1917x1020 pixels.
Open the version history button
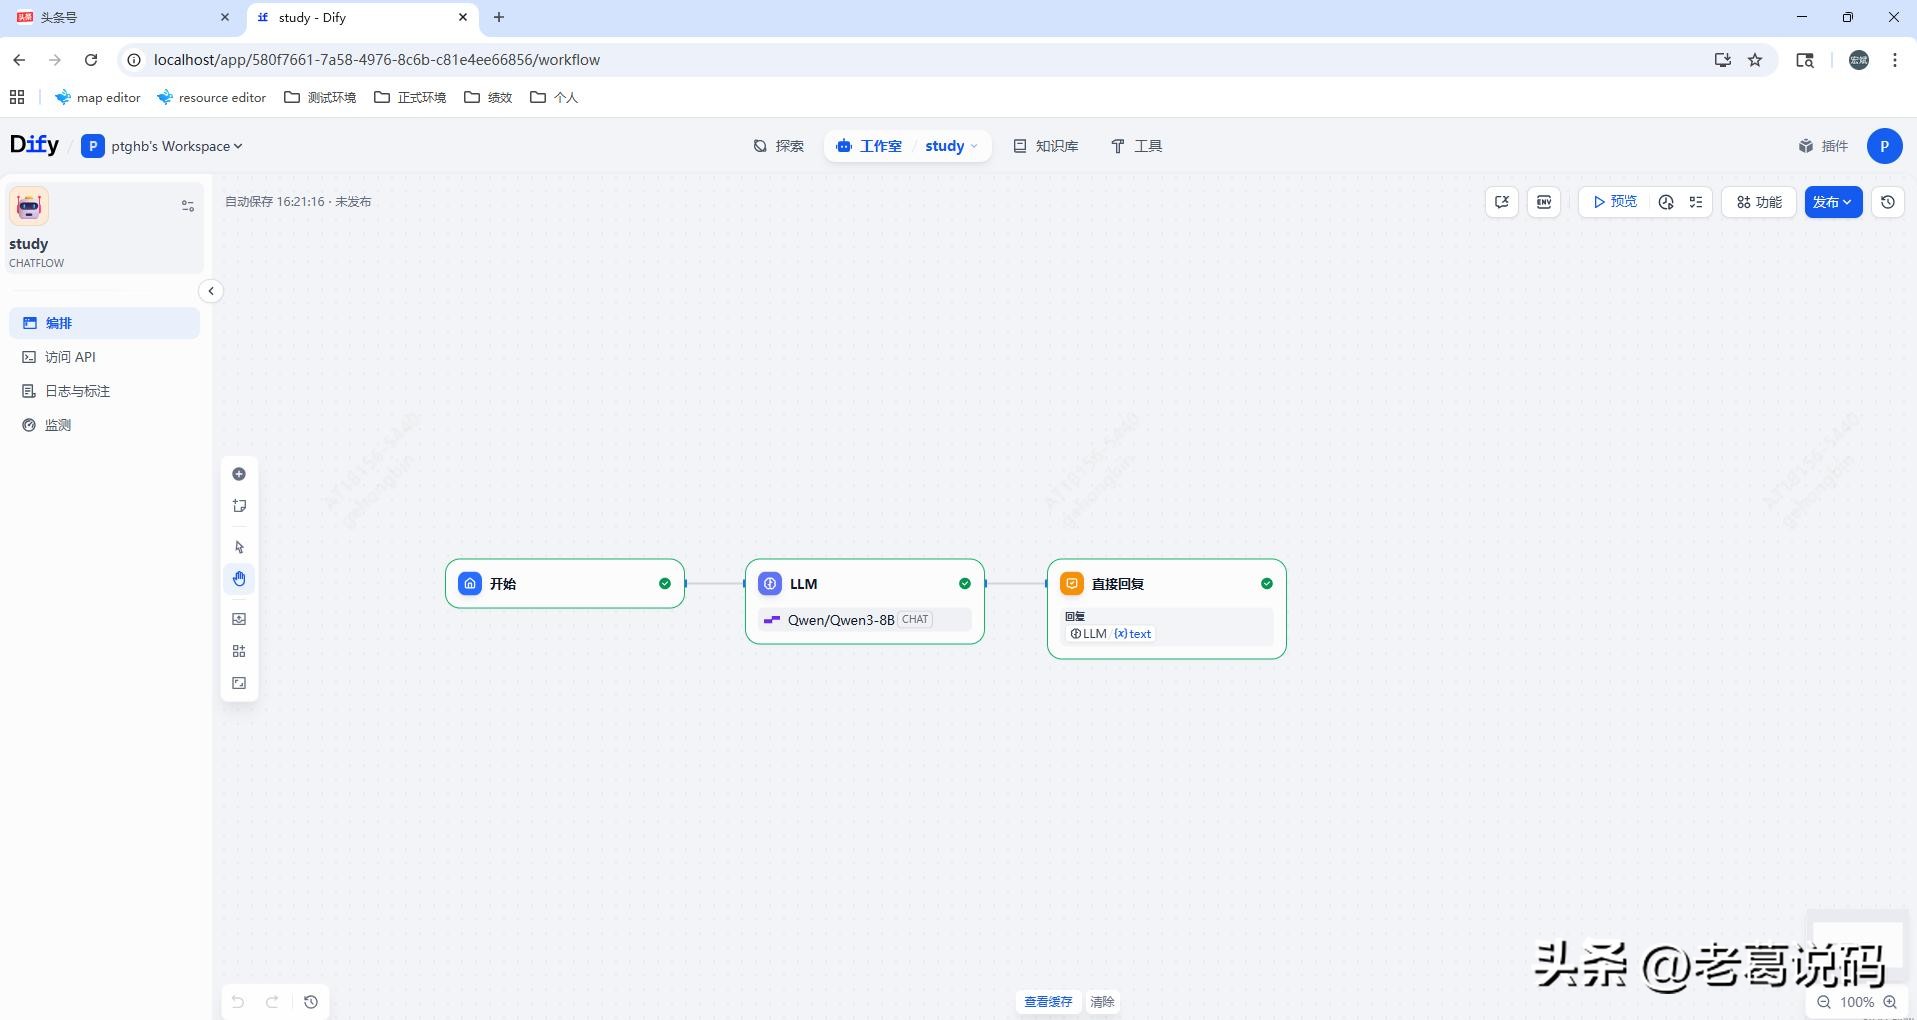pyautogui.click(x=1888, y=202)
